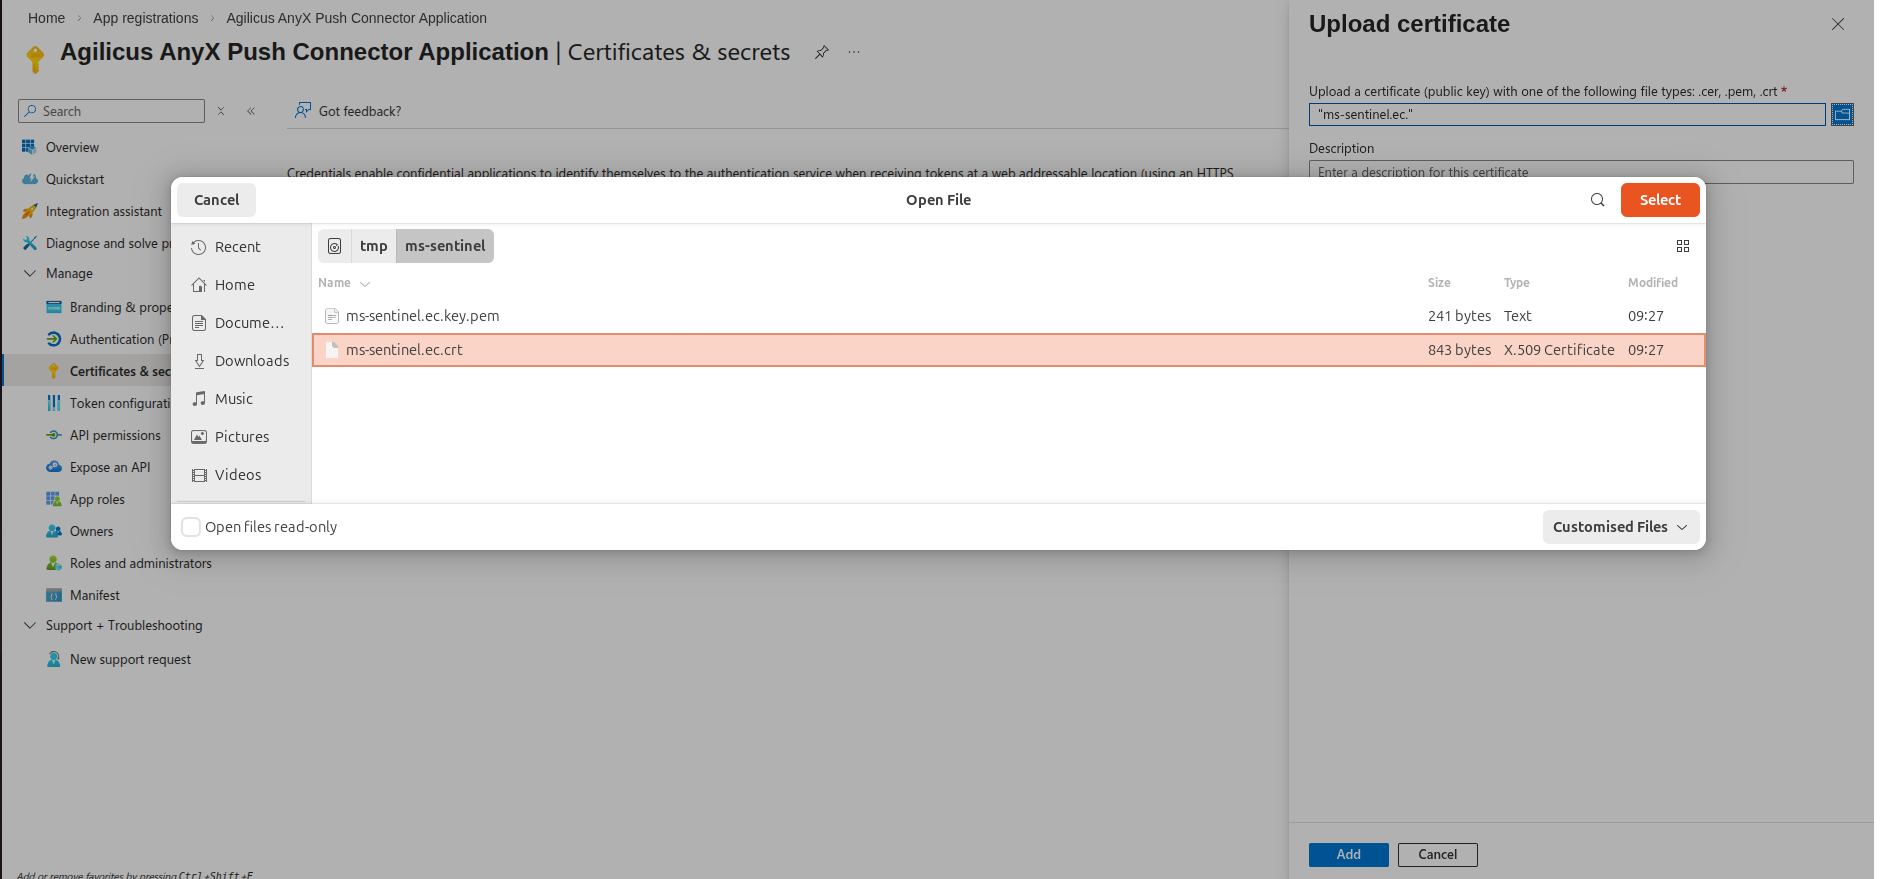This screenshot has height=879, width=1883.
Task: Click the Token configuration bars icon
Action: click(54, 403)
